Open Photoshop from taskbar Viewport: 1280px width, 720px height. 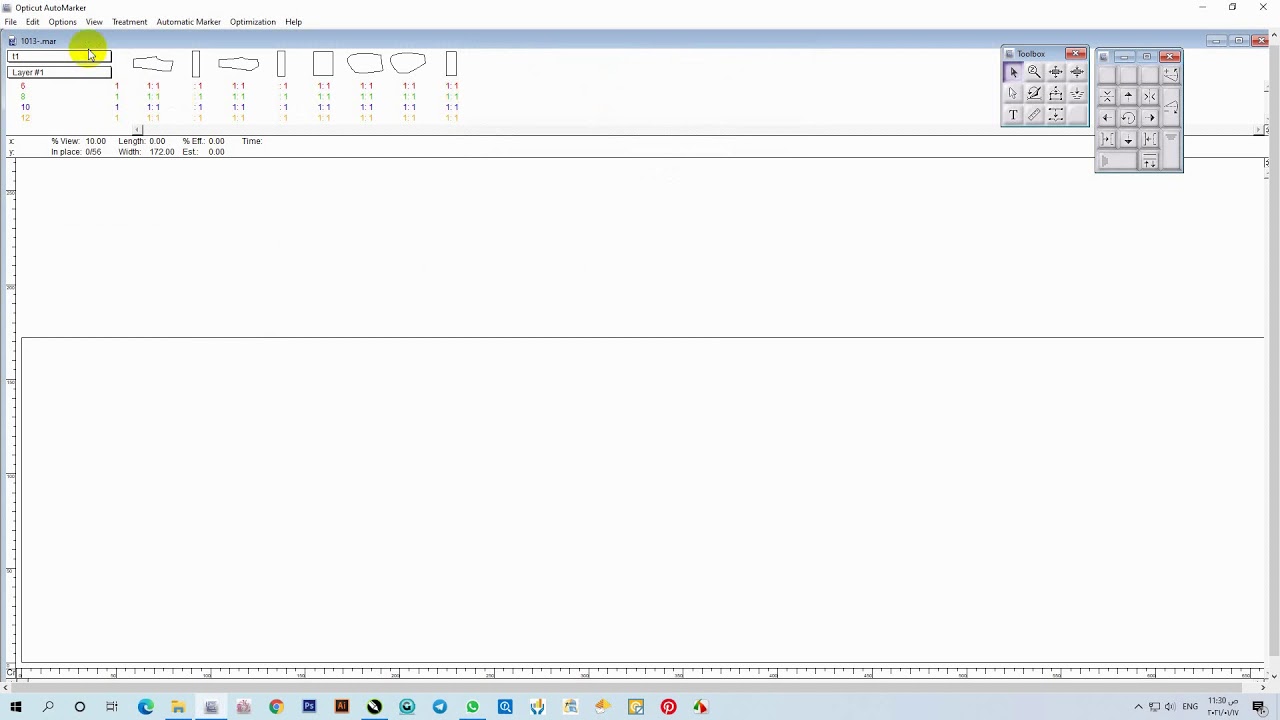click(x=309, y=707)
